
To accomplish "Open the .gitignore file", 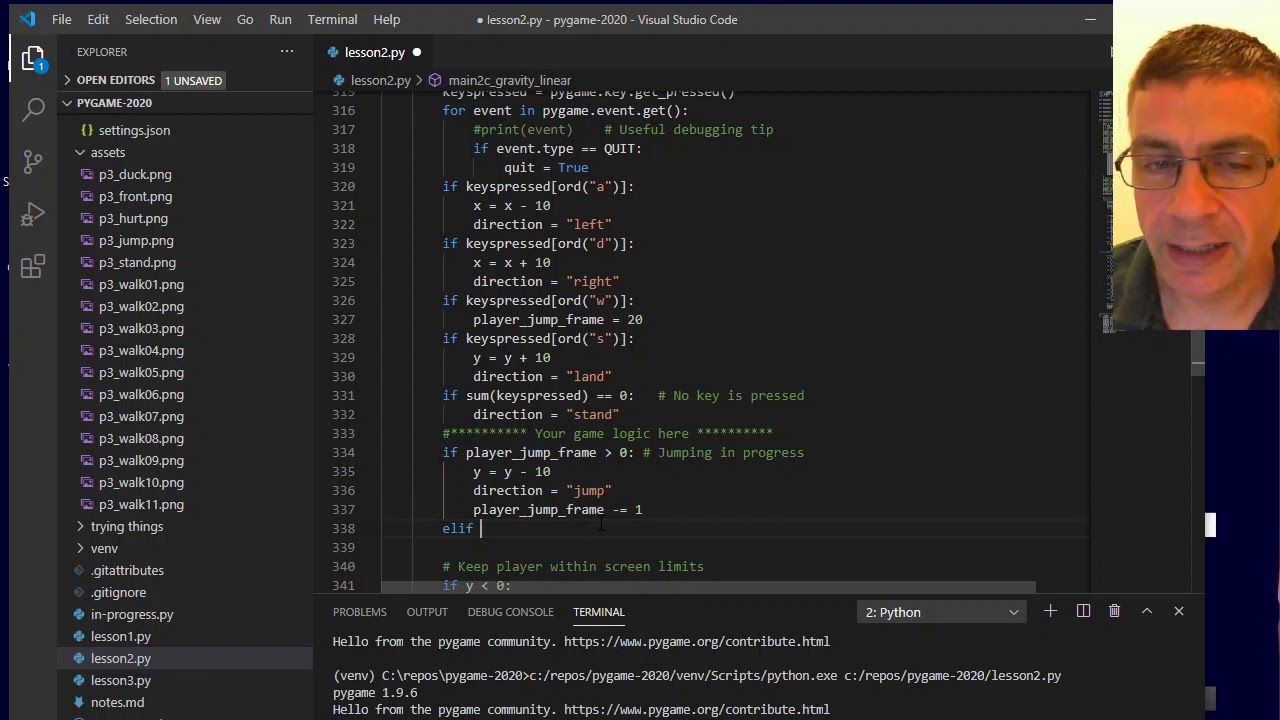I will click(119, 593).
